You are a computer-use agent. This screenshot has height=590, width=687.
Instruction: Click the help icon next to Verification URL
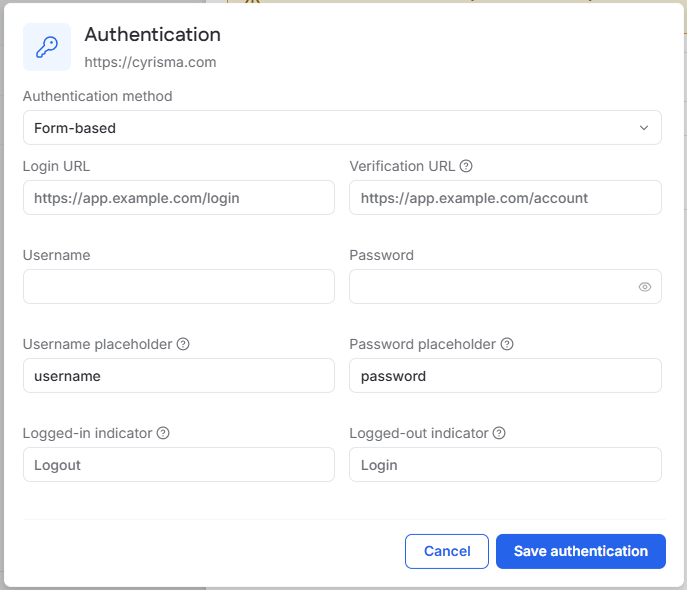466,166
